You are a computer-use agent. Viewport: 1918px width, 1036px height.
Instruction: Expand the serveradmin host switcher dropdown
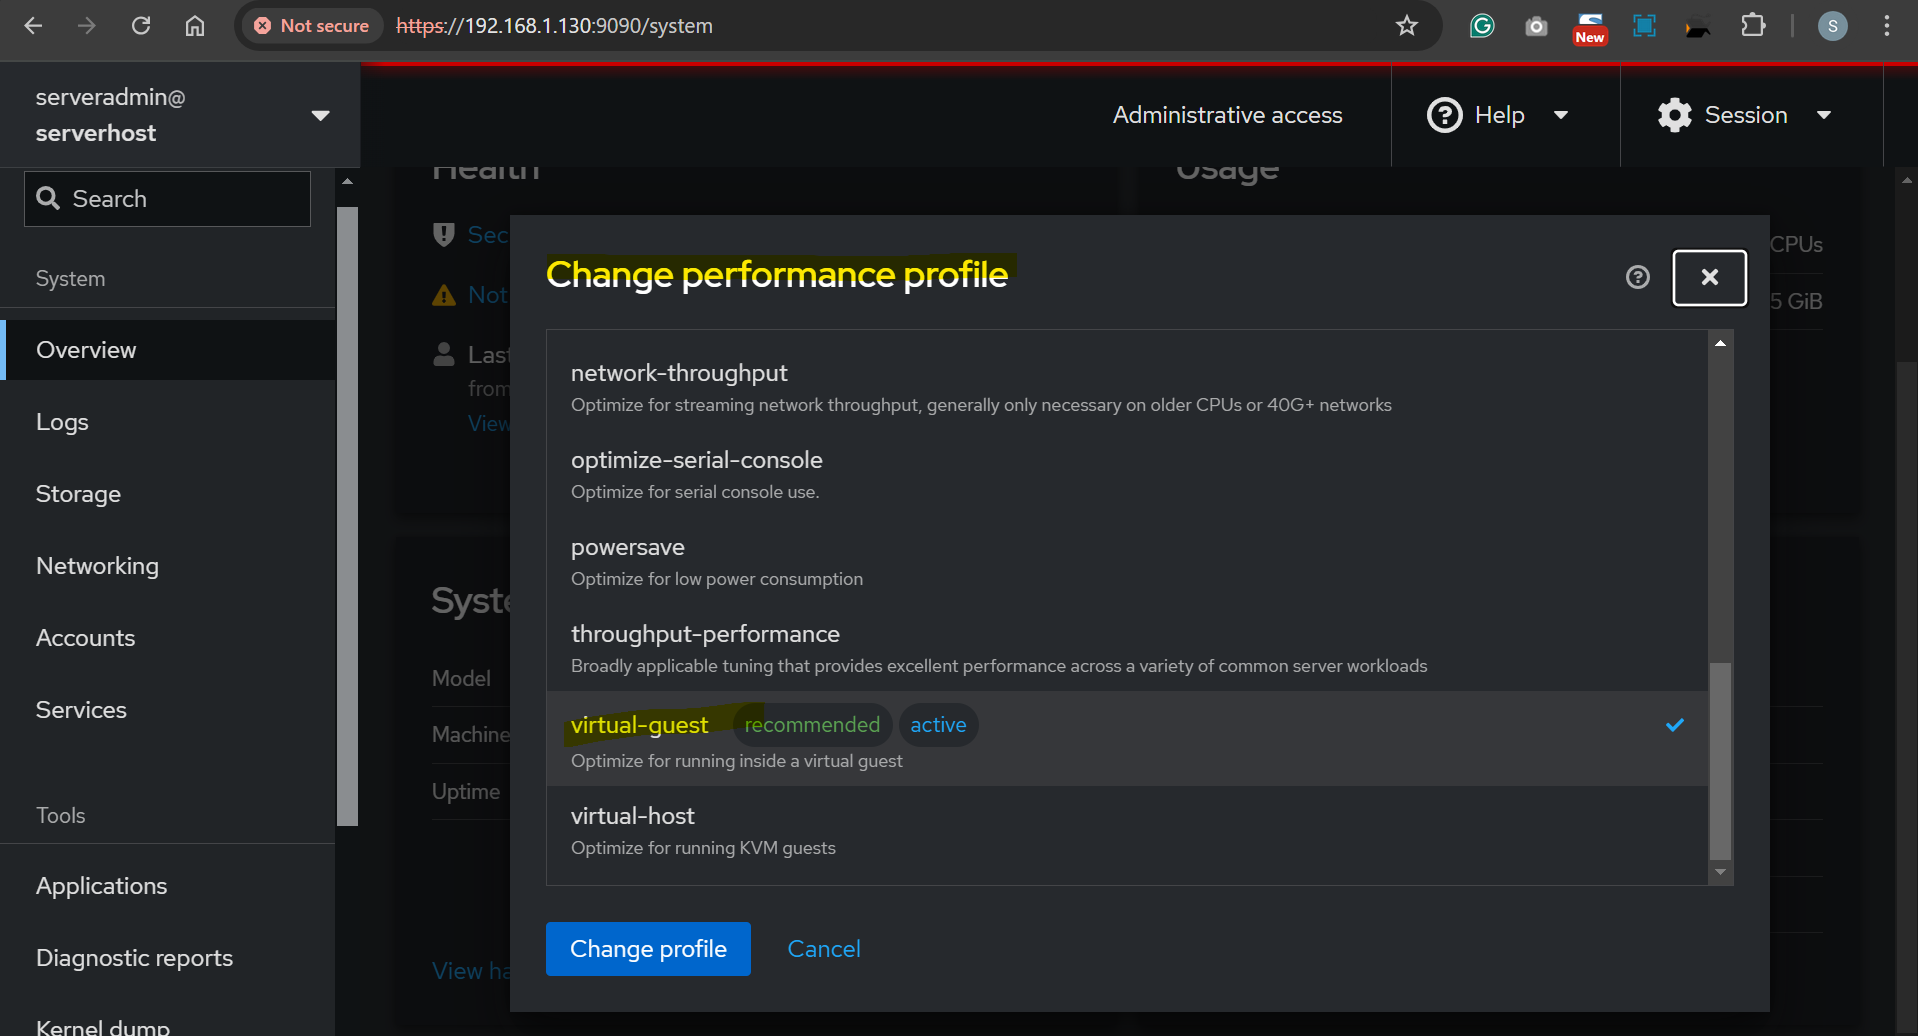320,116
